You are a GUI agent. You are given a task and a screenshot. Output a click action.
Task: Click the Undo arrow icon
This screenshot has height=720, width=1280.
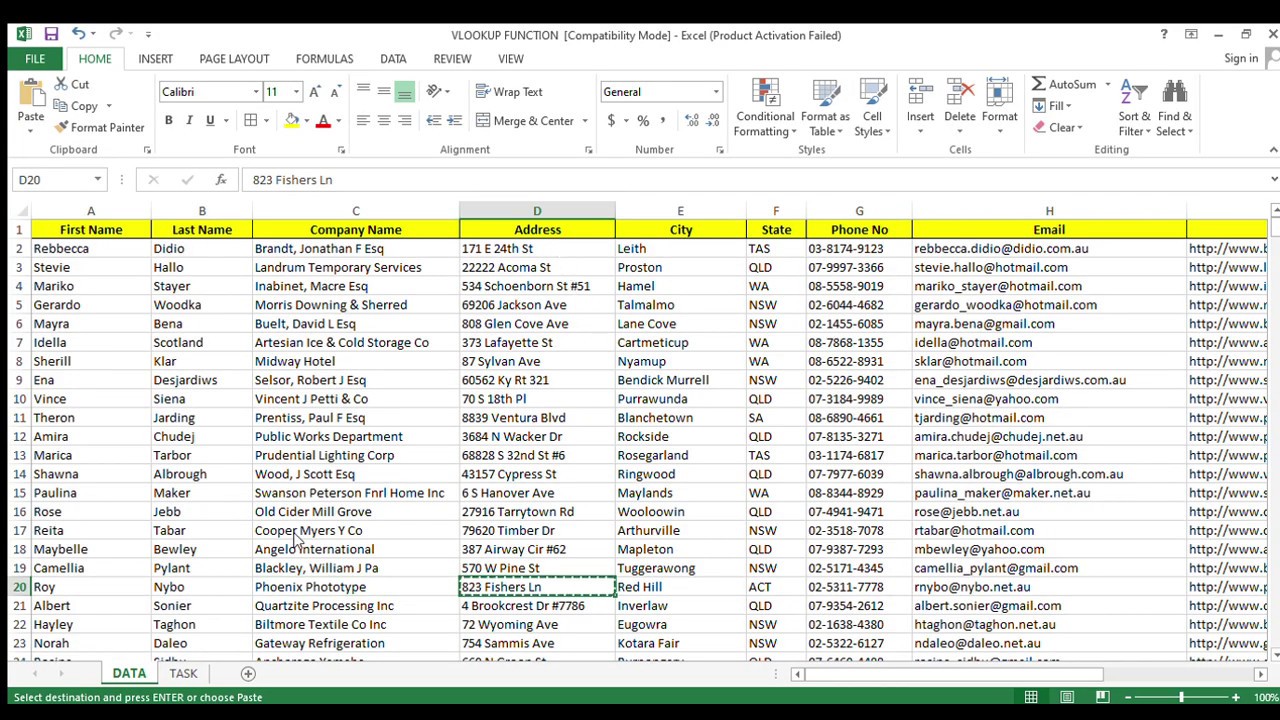point(77,34)
